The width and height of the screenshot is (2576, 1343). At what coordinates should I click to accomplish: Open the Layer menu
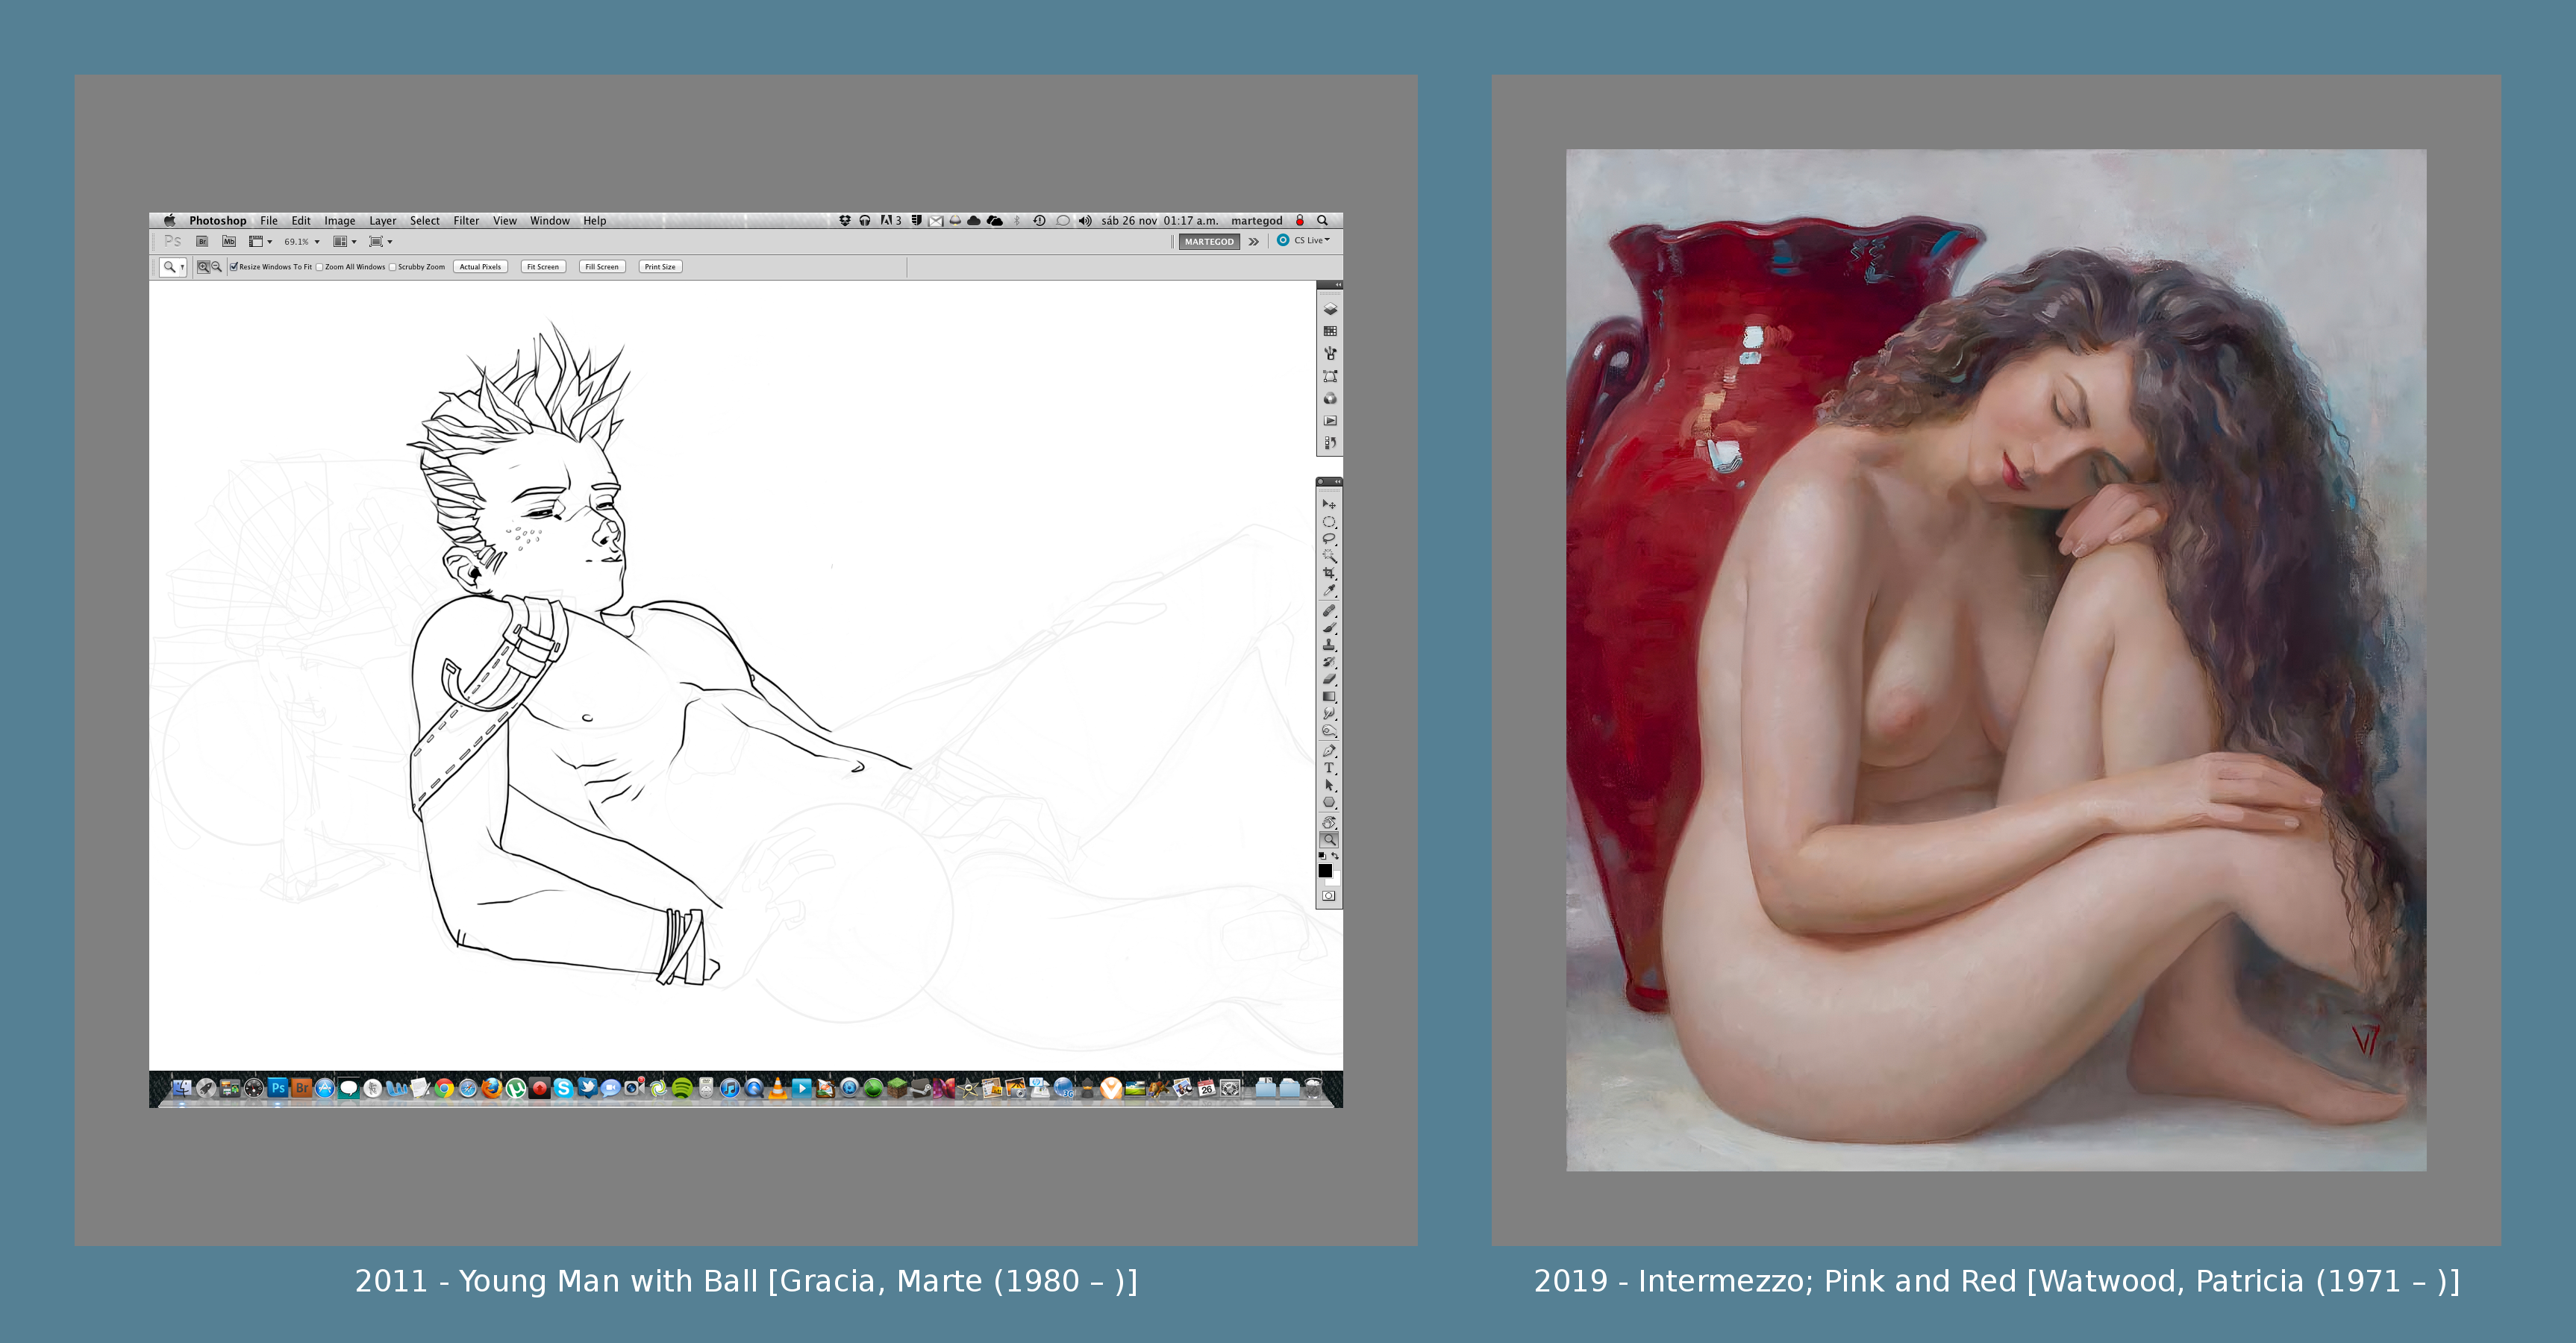[383, 221]
